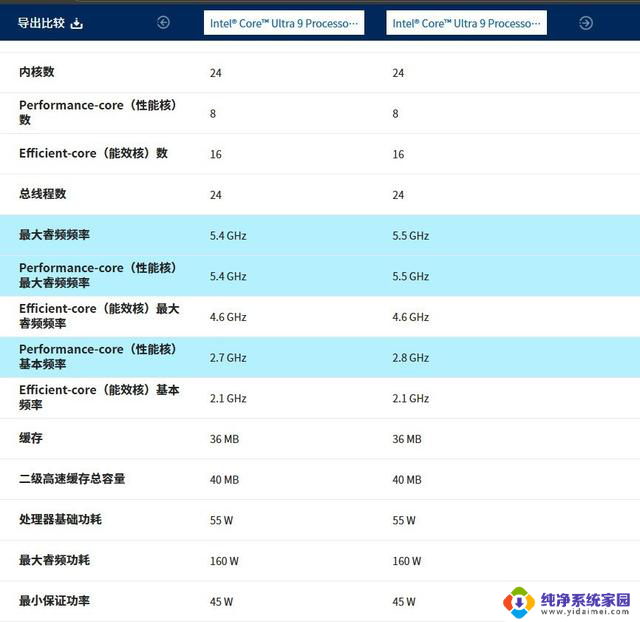Select the 处理器基础功耗 row label
This screenshot has width=640, height=622.
(60, 520)
